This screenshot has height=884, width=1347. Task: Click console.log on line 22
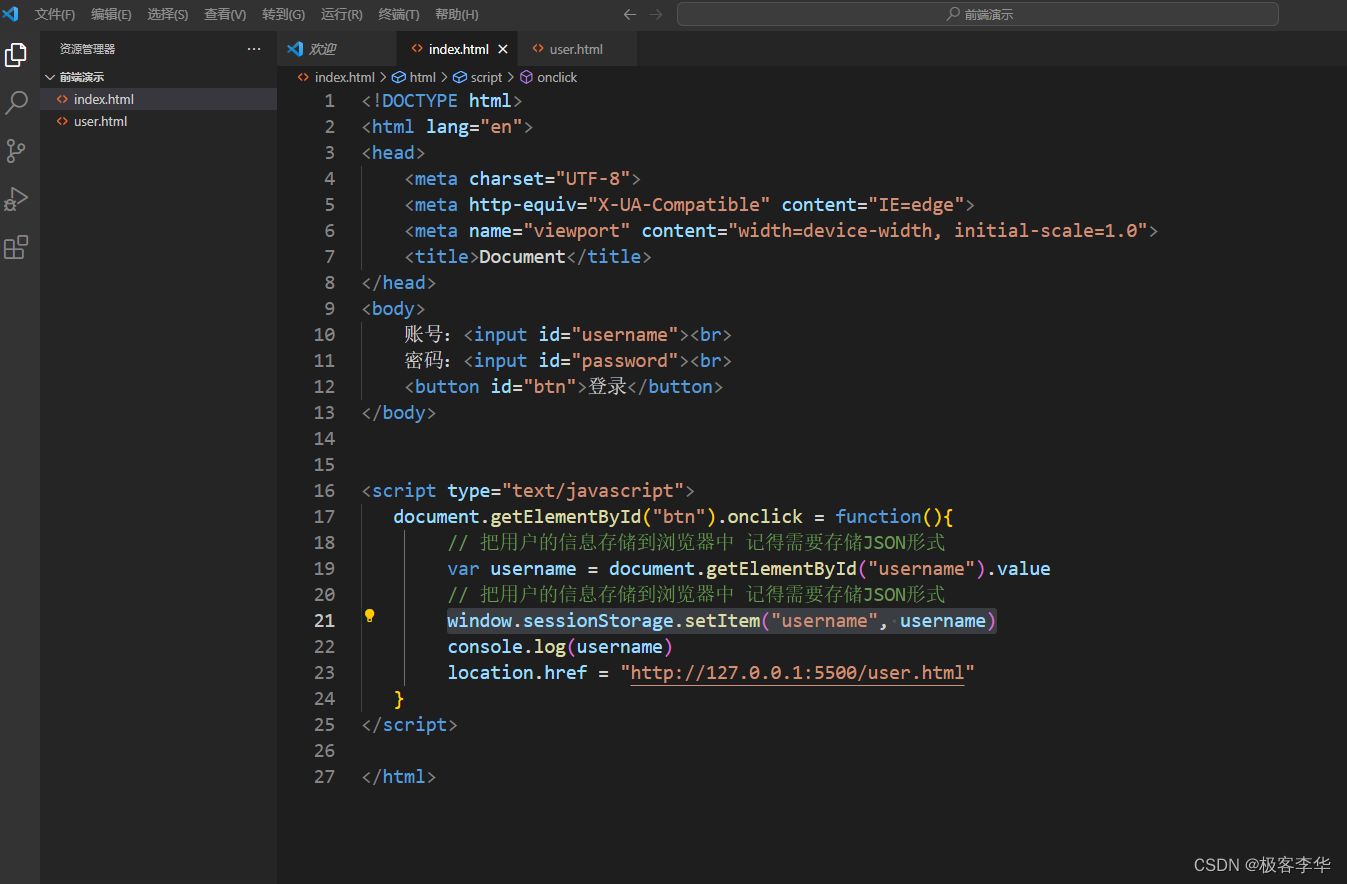(506, 646)
